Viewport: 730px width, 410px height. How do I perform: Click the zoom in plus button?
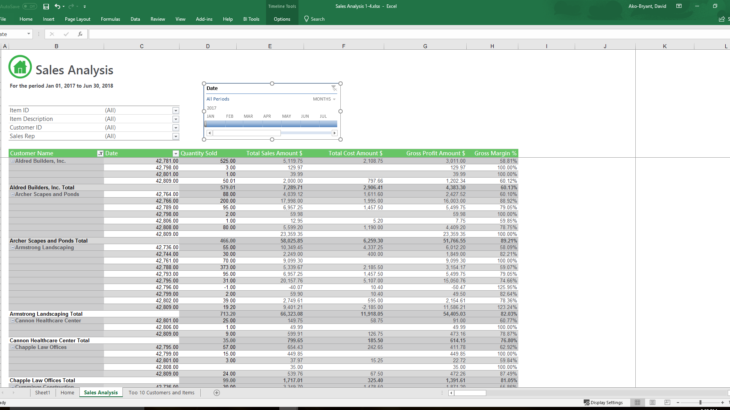[722, 403]
